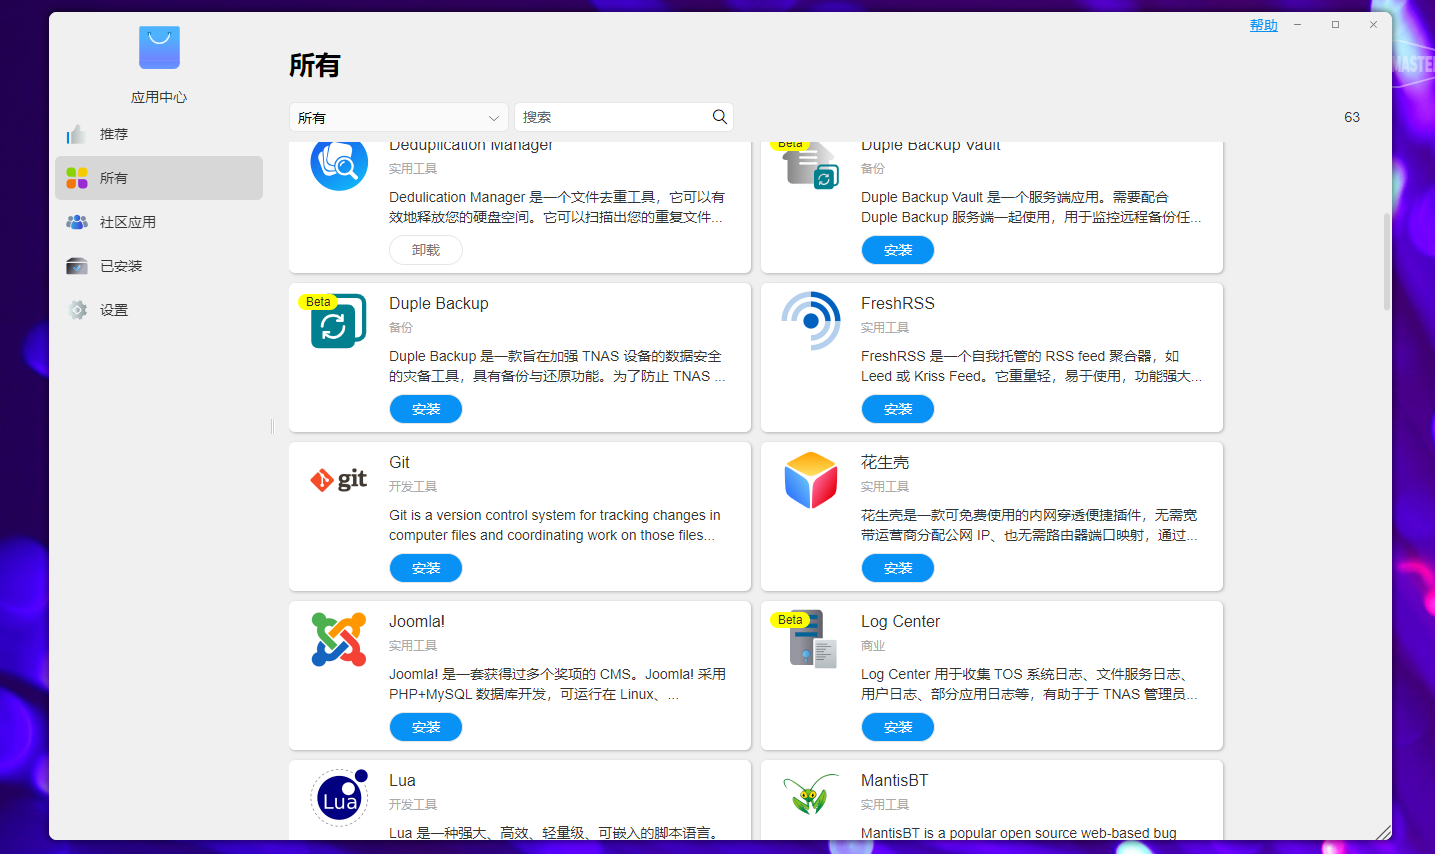The width and height of the screenshot is (1435, 854).
Task: Open the Log Center app icon
Action: [811, 639]
